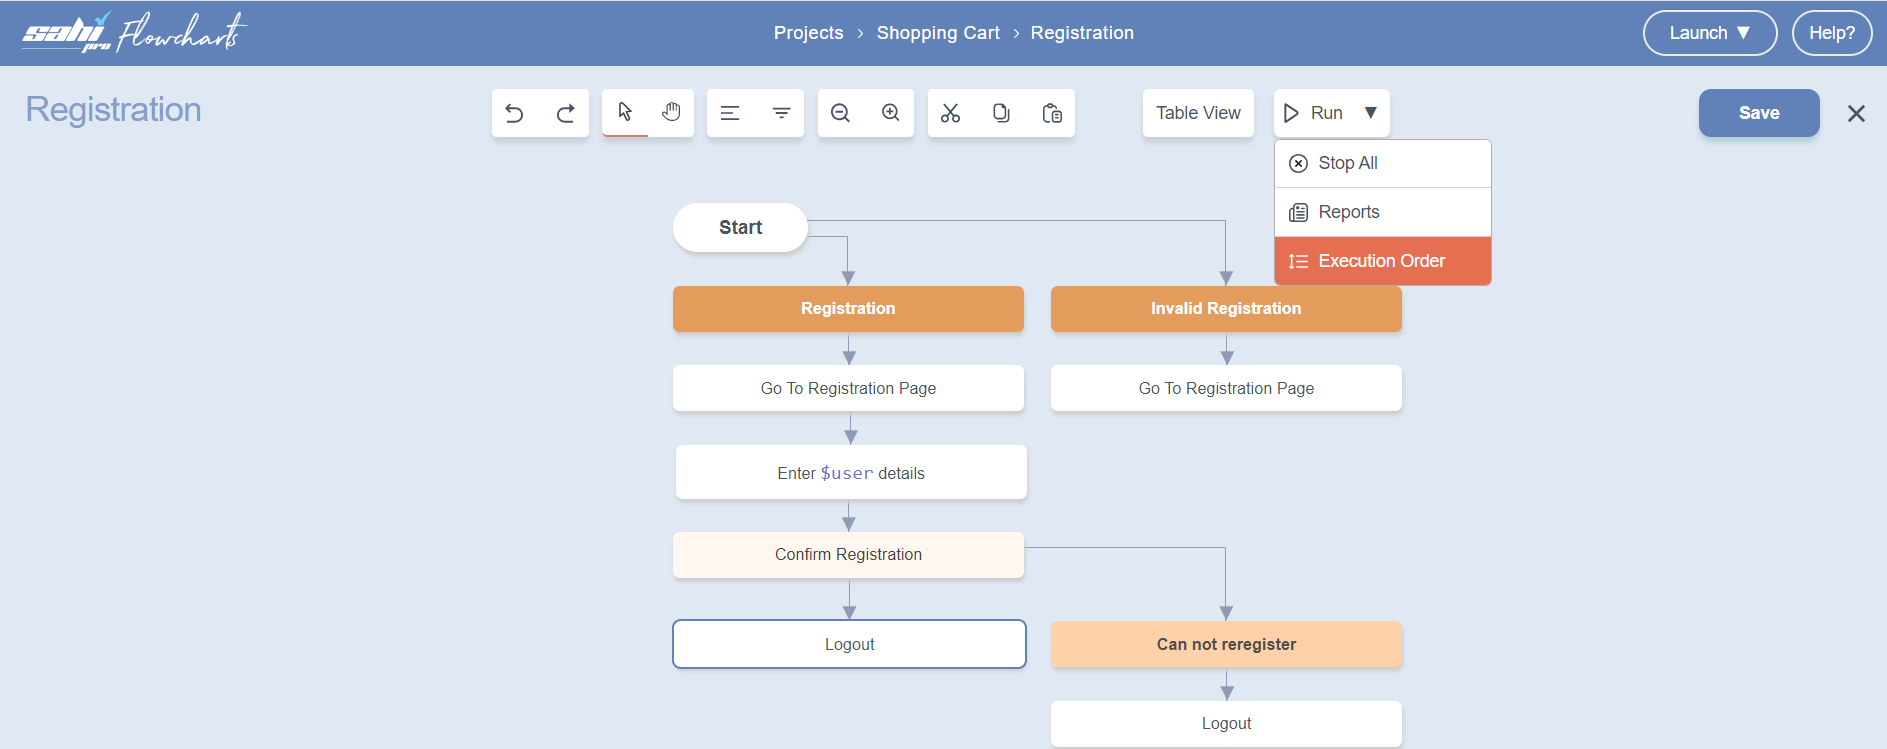Click the Redo arrow icon
This screenshot has width=1887, height=749.
click(565, 113)
